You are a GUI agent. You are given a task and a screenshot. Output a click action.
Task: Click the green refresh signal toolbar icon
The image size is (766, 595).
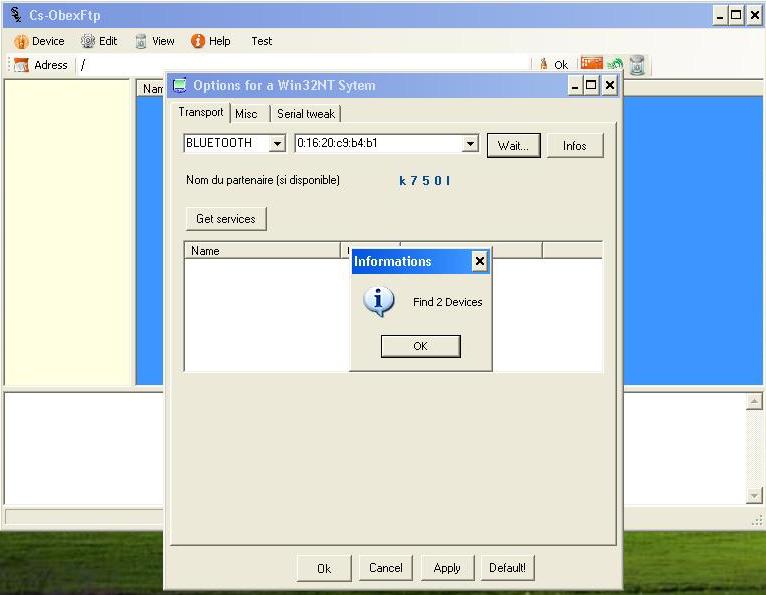coord(615,65)
